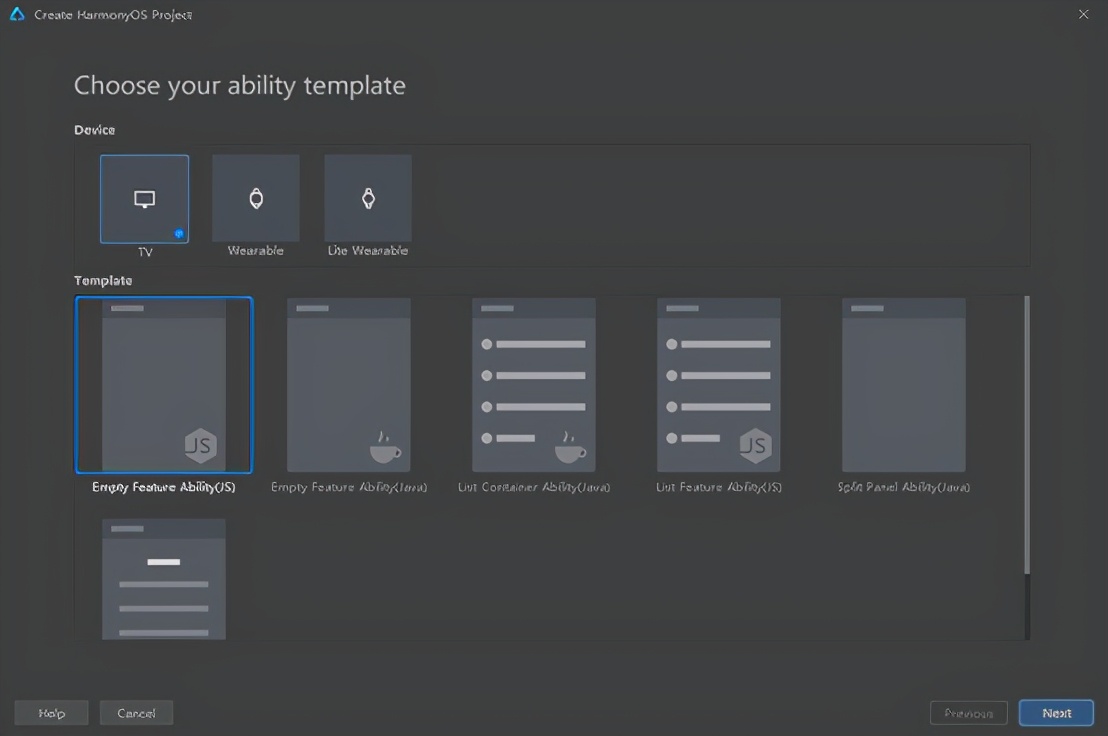Select the TV device icon

click(x=144, y=198)
